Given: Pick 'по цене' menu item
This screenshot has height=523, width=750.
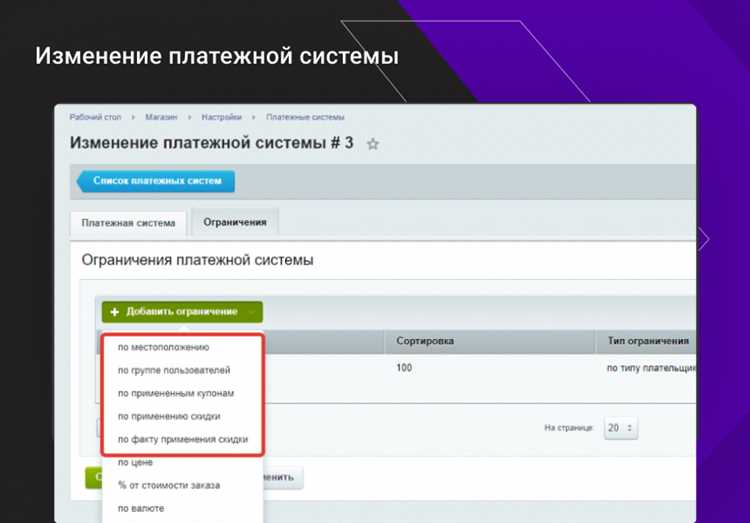Looking at the screenshot, I should (x=135, y=462).
